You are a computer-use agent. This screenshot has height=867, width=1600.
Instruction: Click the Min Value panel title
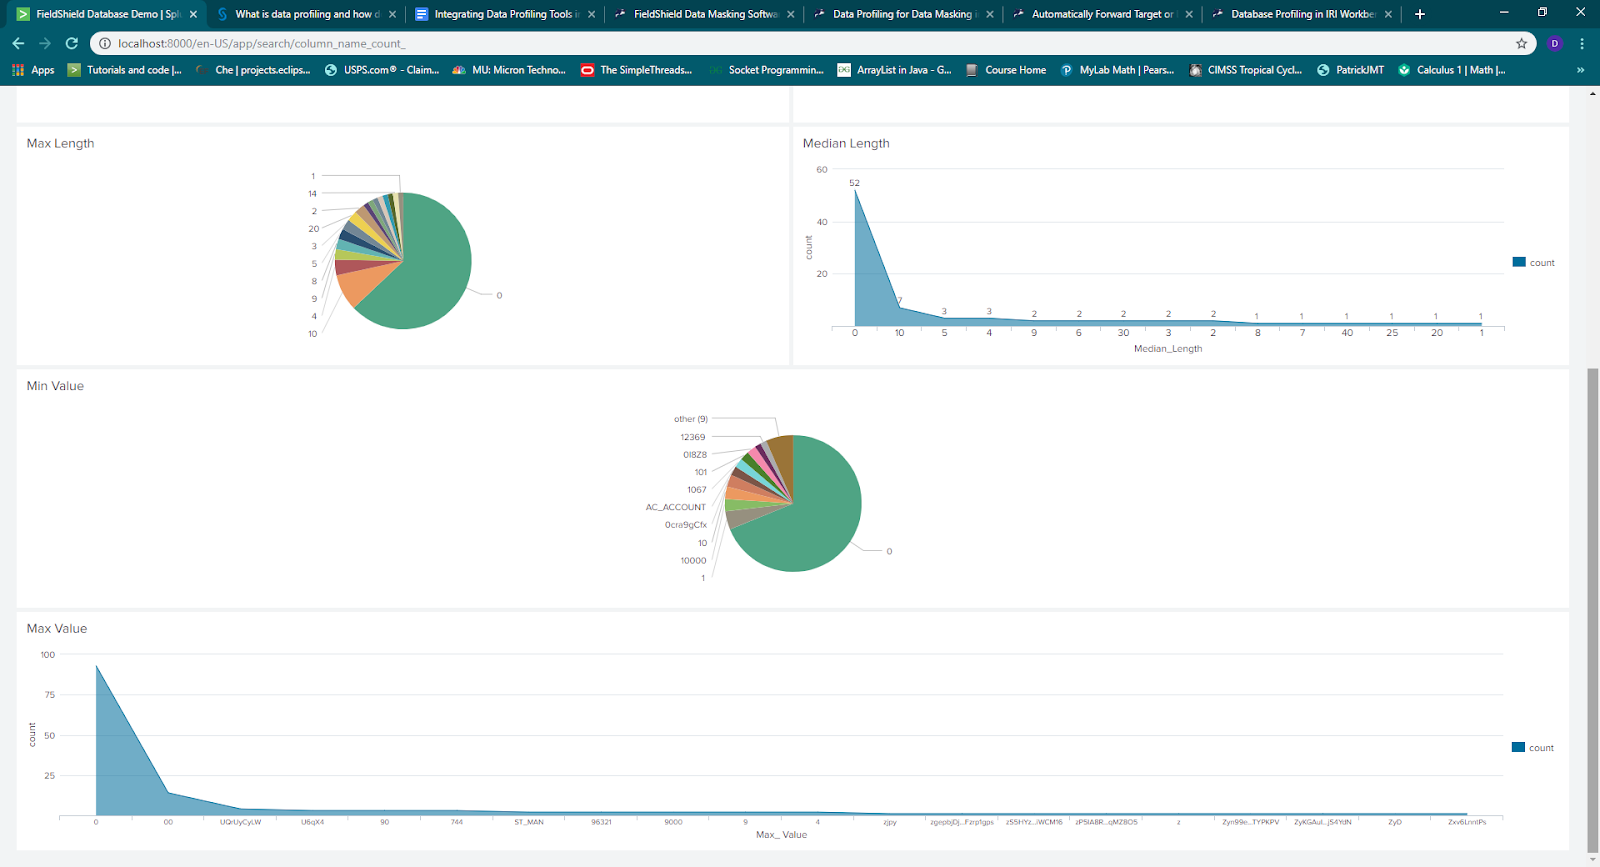point(55,386)
